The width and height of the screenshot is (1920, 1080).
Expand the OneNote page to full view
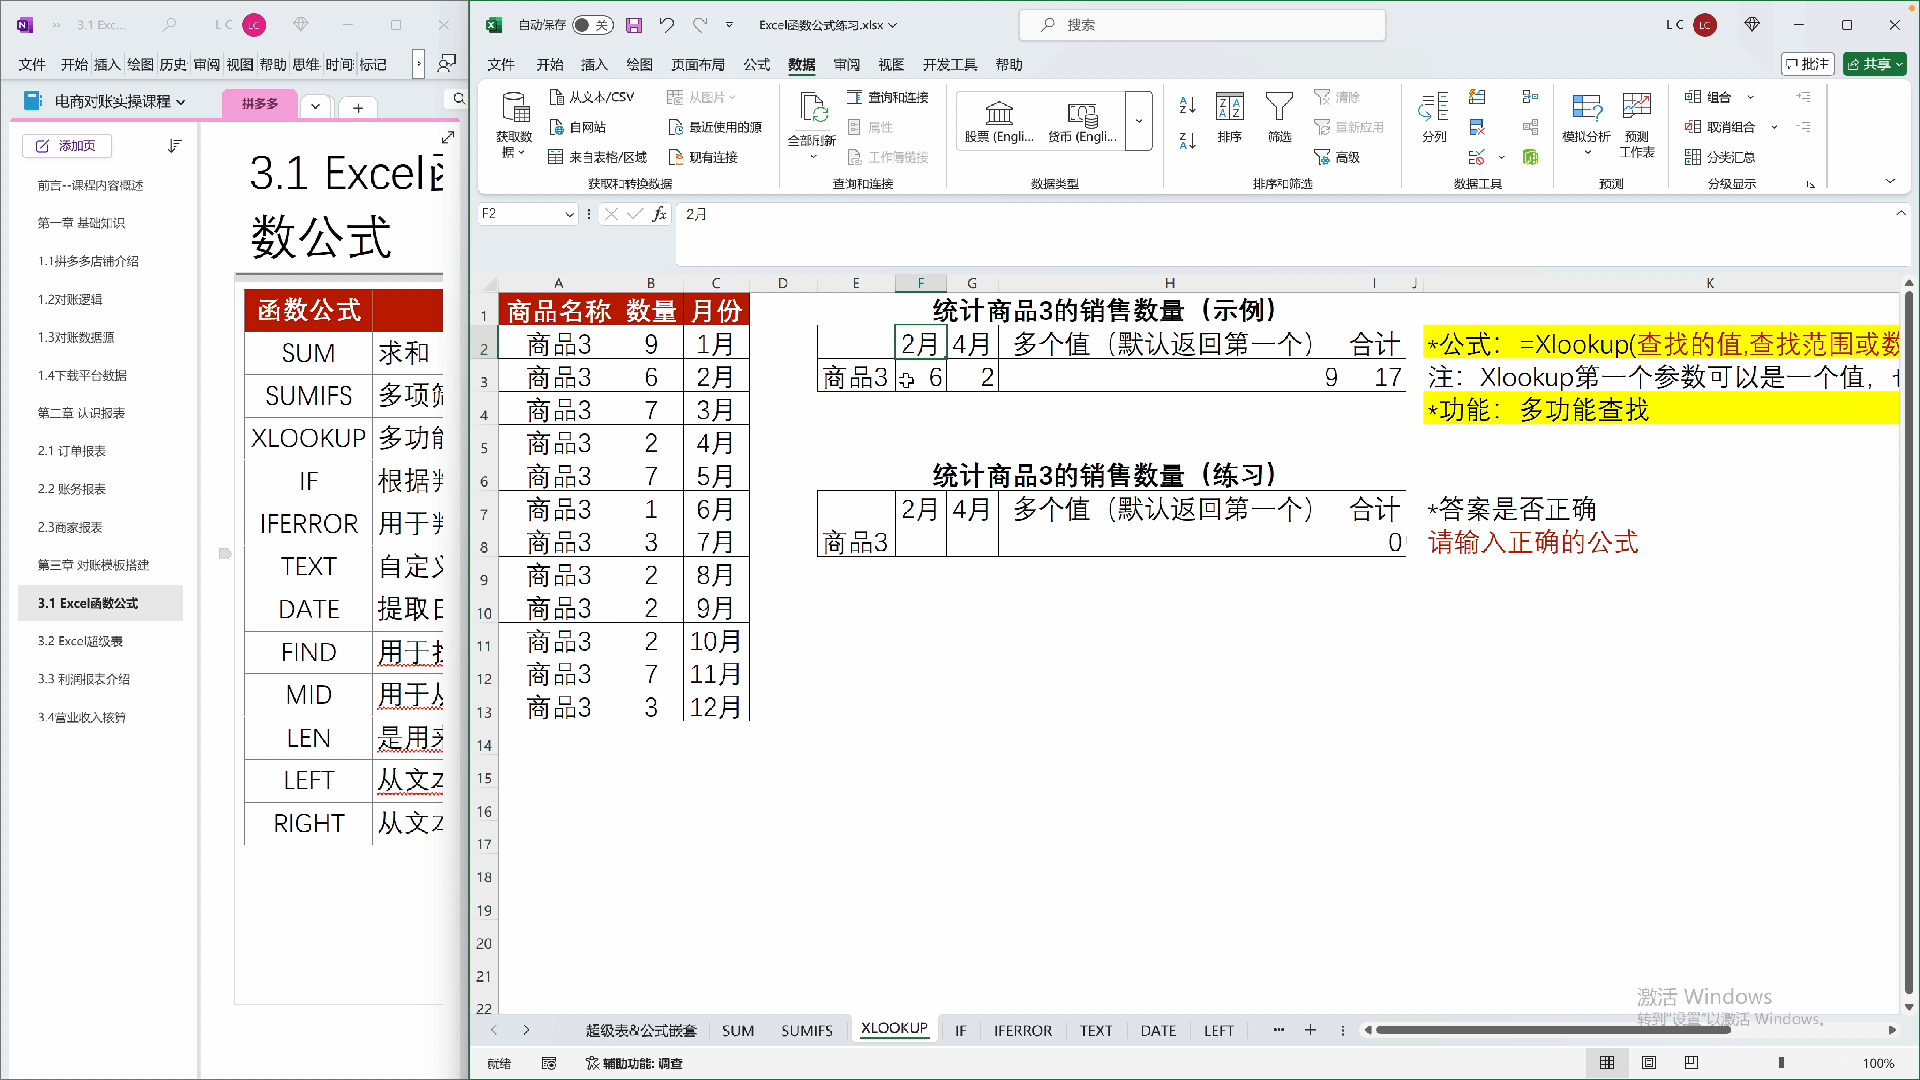pyautogui.click(x=448, y=137)
